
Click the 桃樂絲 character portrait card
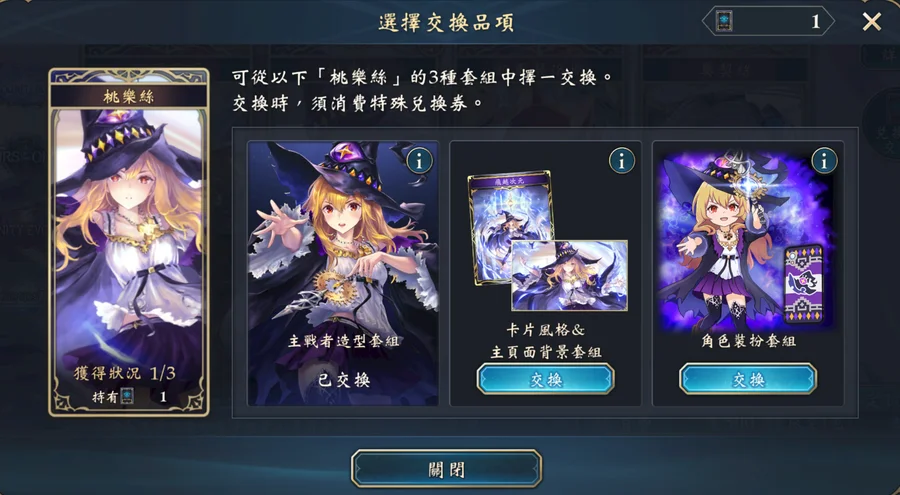click(129, 242)
